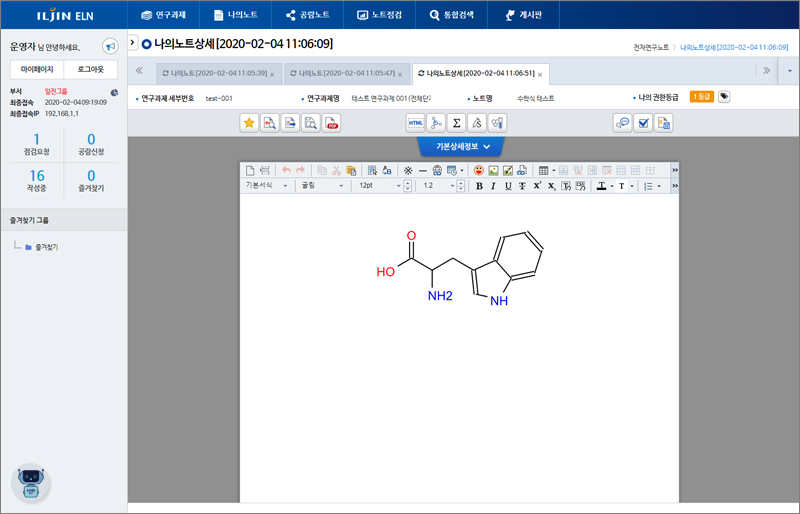Export note as PDF icon
This screenshot has height=514, width=800.
coord(332,122)
